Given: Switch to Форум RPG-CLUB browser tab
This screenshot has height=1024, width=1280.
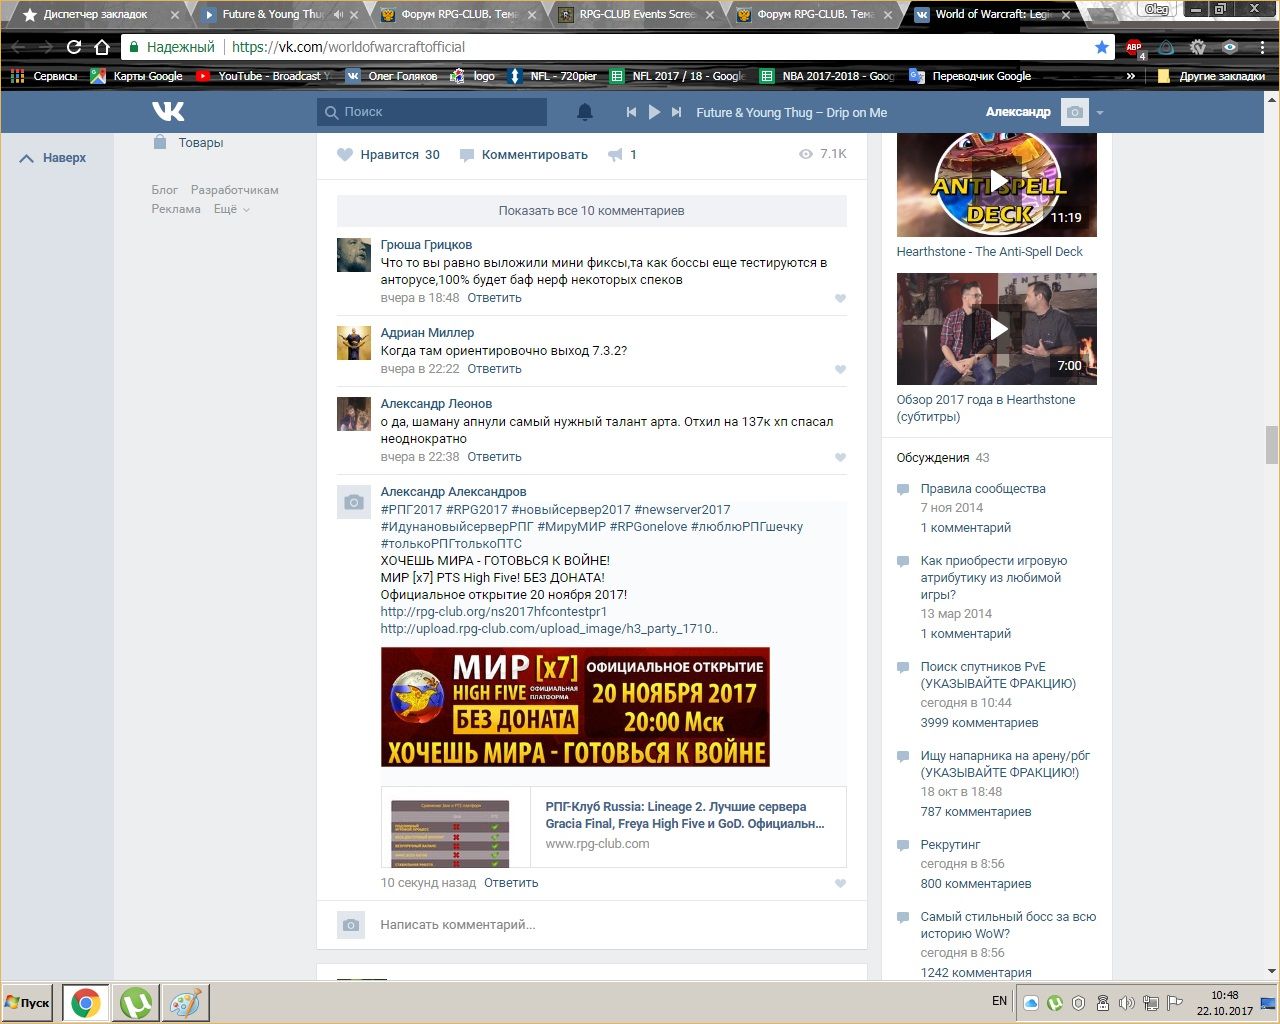Looking at the screenshot, I should click(x=455, y=14).
